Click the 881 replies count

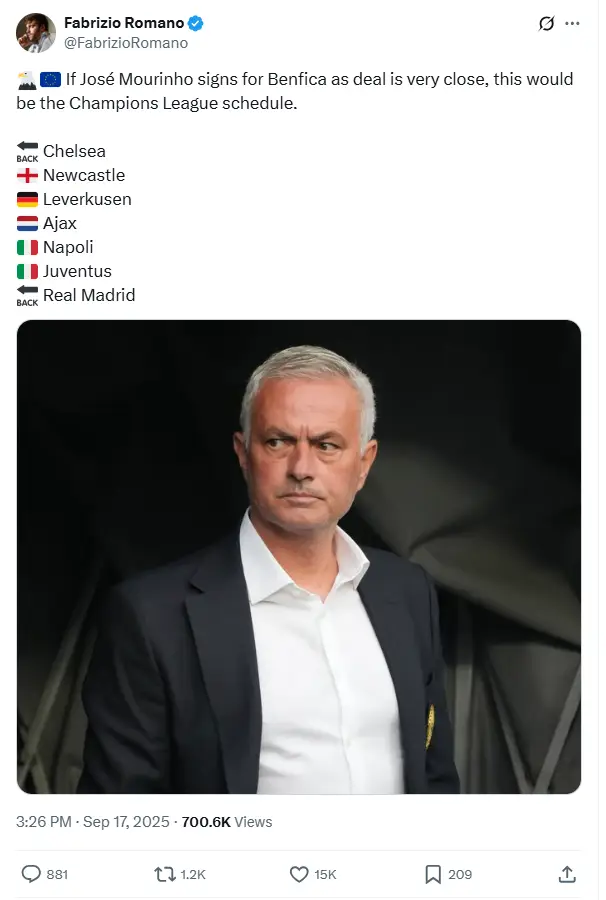[57, 874]
